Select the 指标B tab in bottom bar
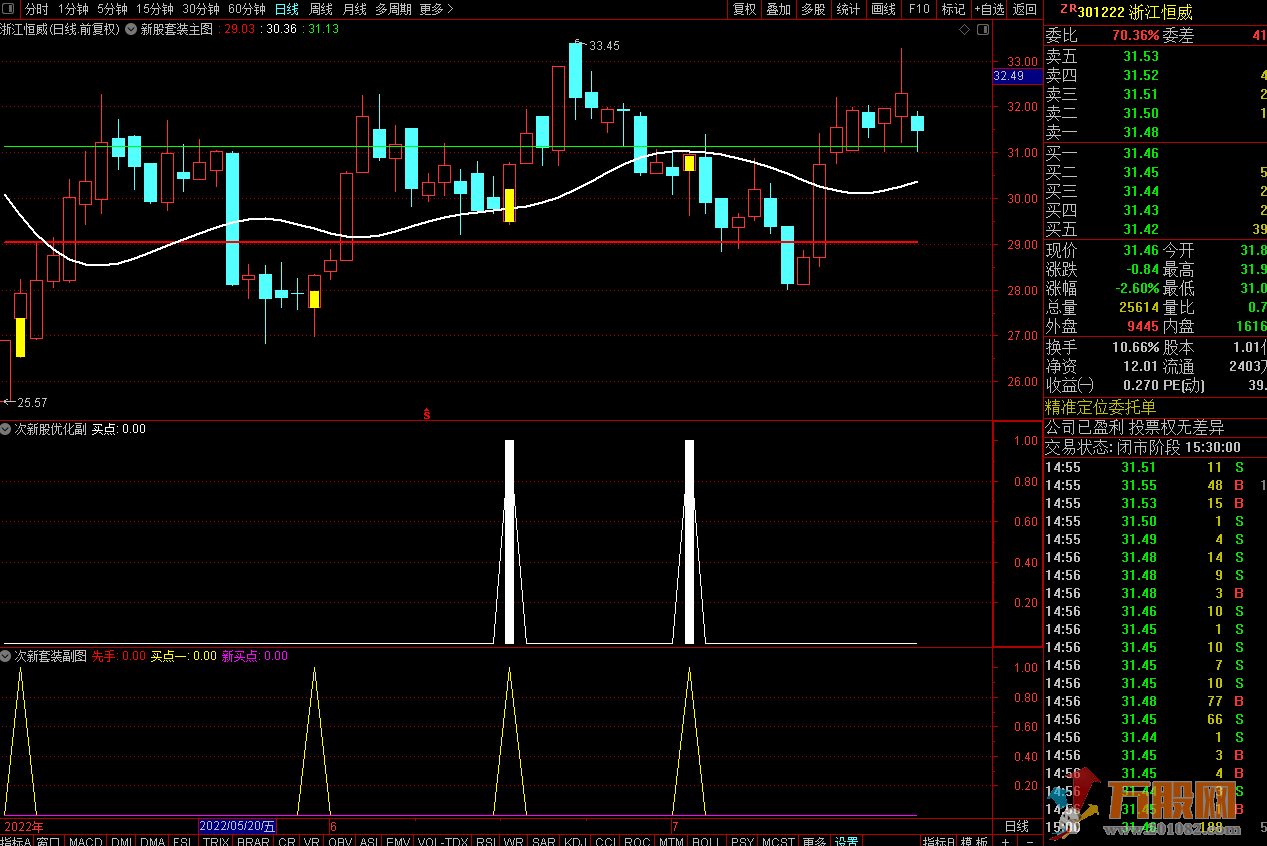 (x=937, y=841)
